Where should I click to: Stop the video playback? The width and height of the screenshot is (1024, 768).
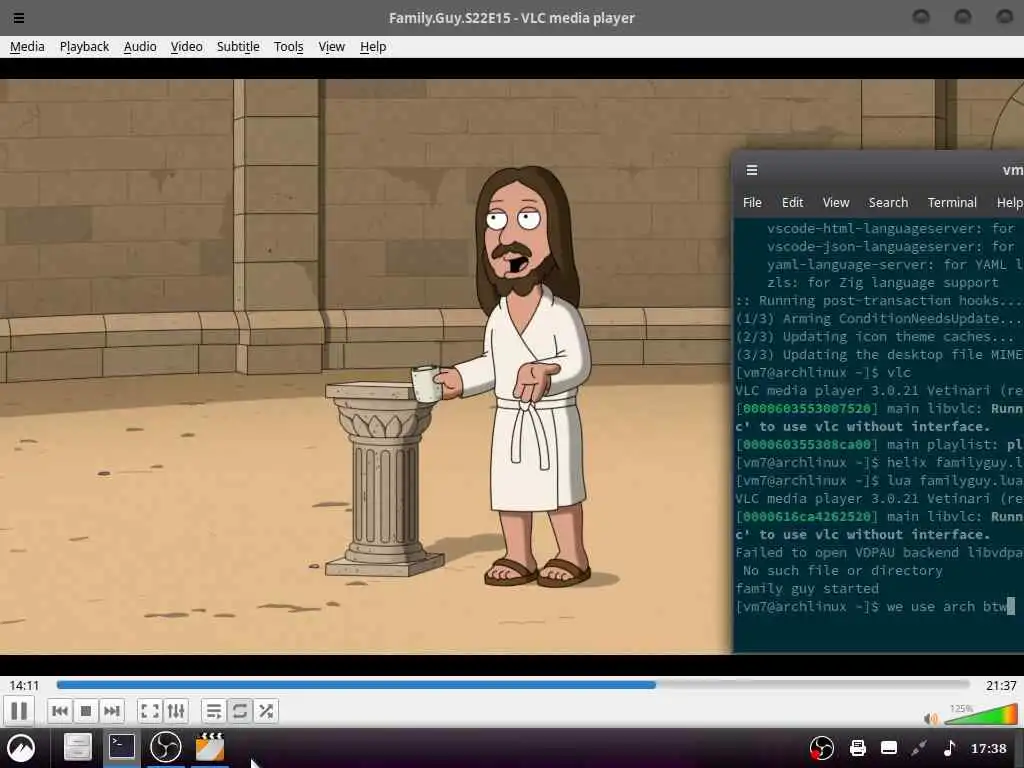[86, 711]
